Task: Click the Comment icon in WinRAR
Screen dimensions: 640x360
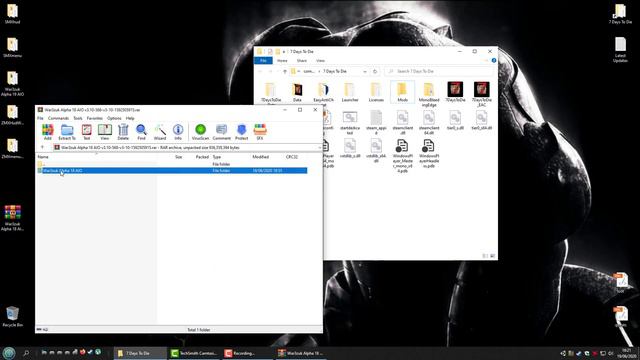Action: [x=222, y=132]
